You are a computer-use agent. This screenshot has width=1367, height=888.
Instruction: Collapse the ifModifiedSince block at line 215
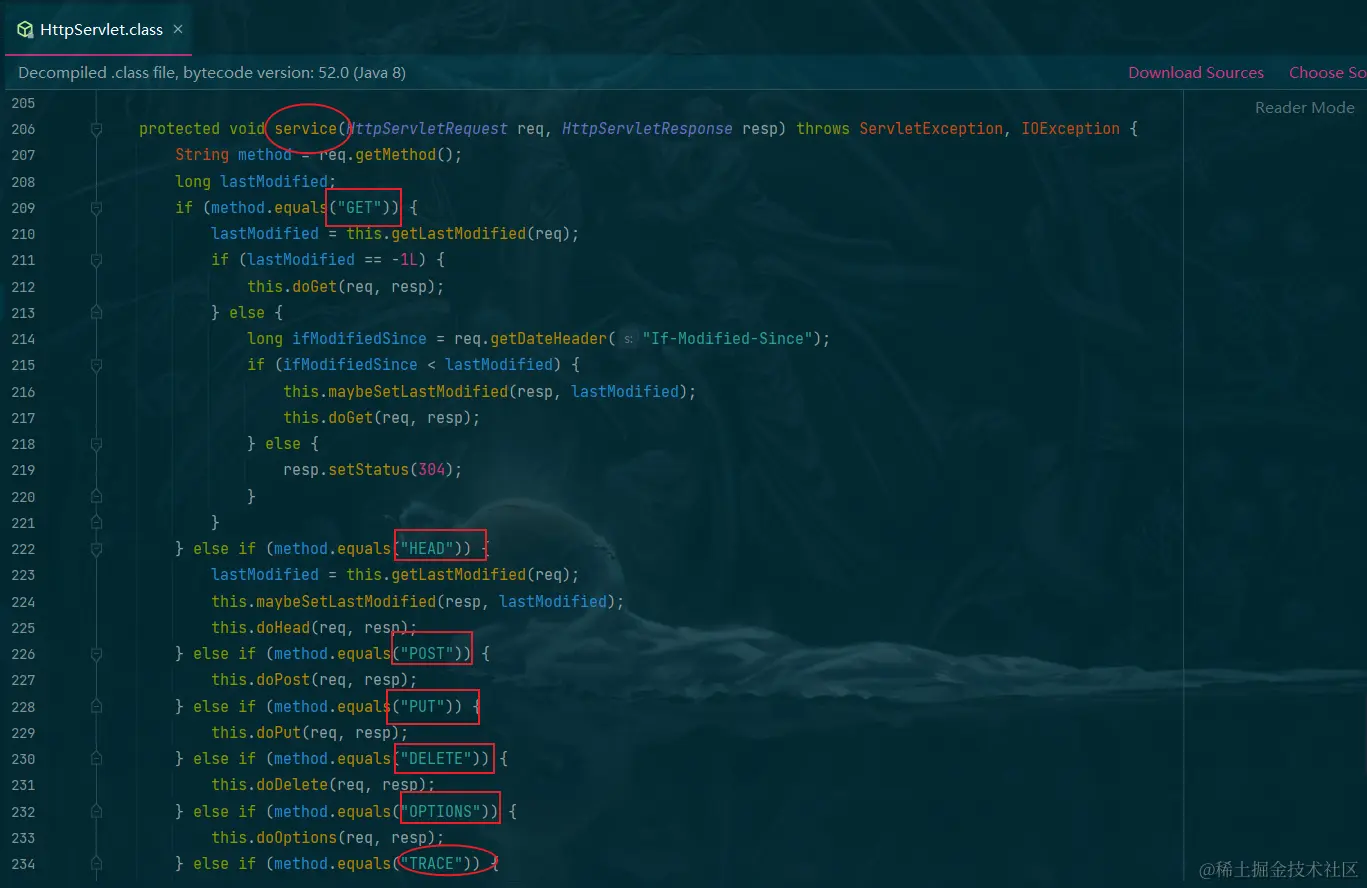(96, 365)
